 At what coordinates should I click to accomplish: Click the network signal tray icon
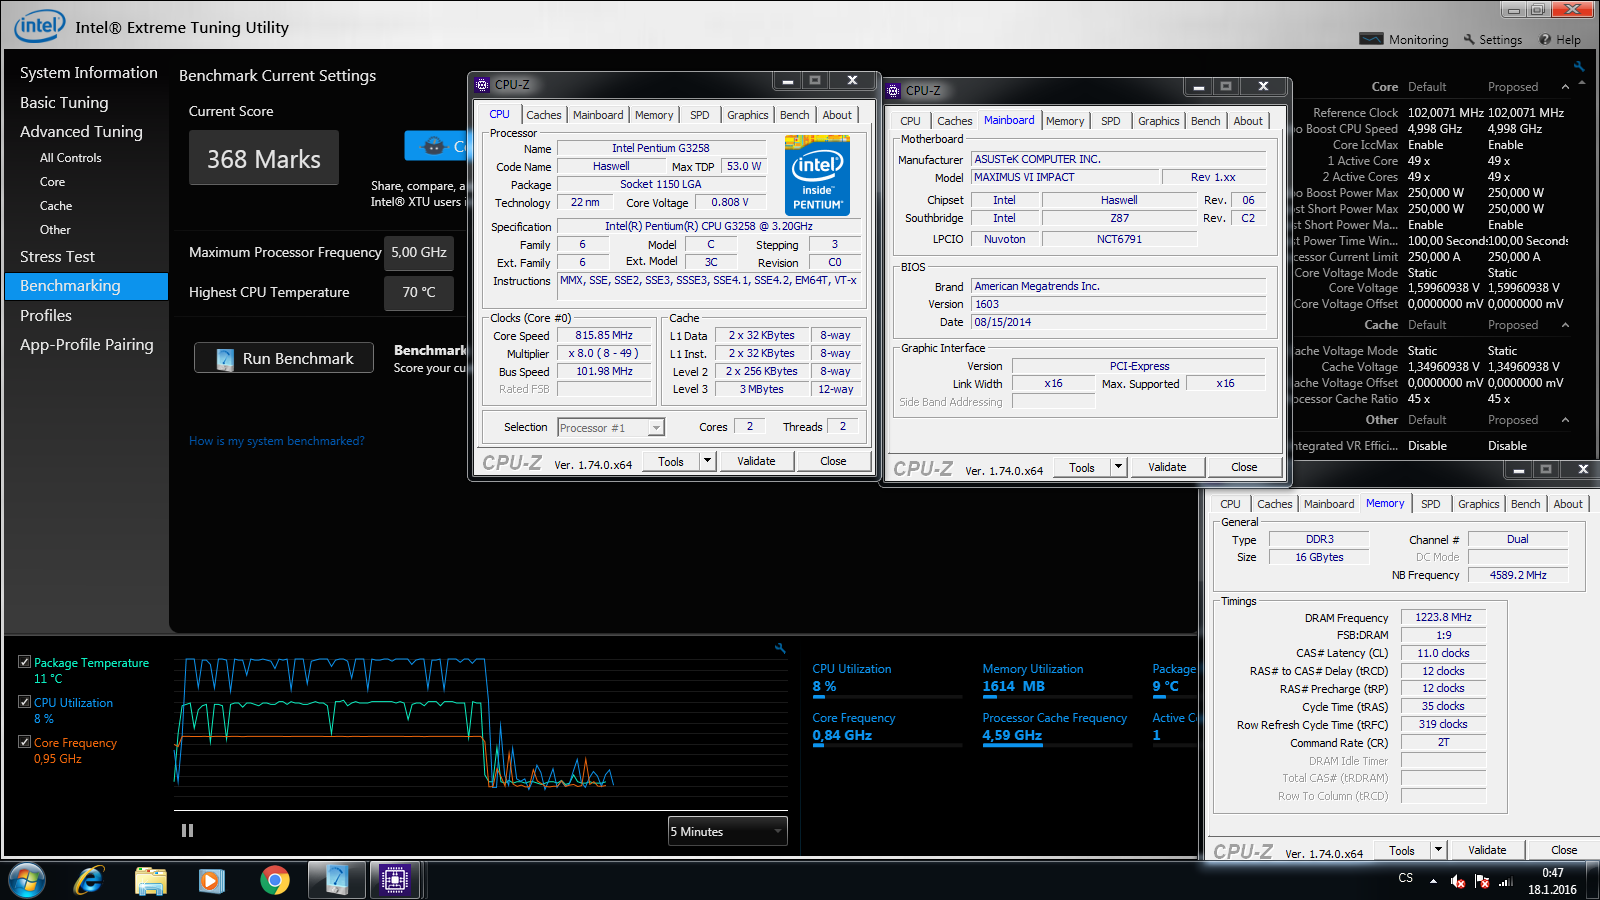point(1505,881)
